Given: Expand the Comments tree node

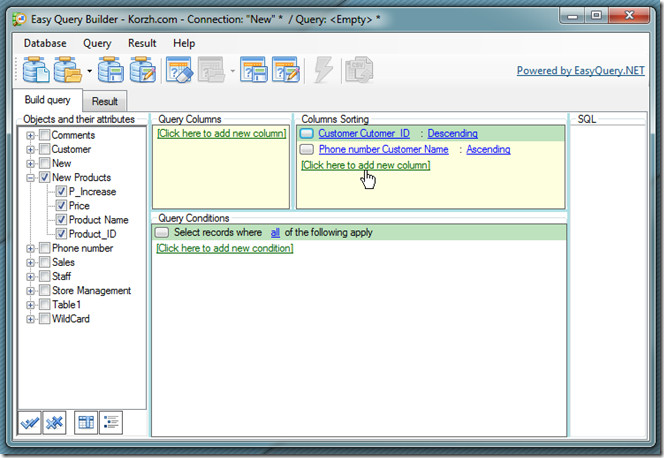Looking at the screenshot, I should [x=30, y=135].
